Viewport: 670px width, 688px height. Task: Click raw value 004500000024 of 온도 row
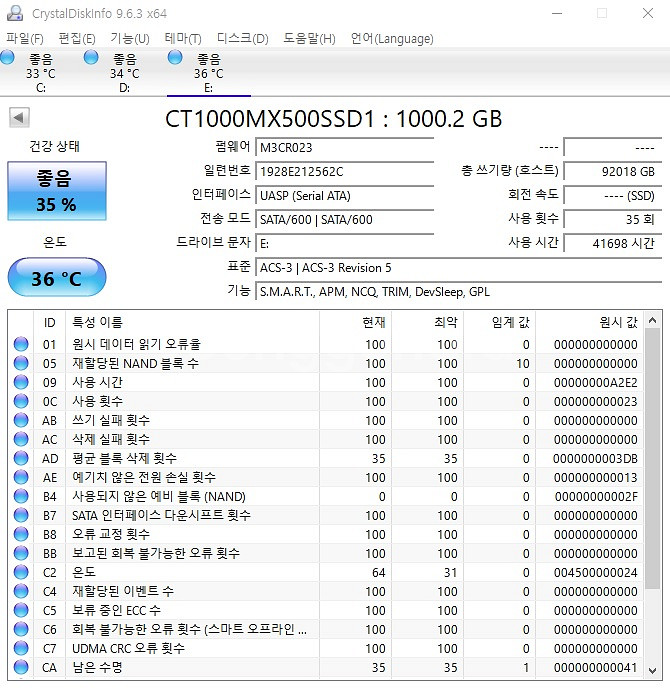[595, 573]
